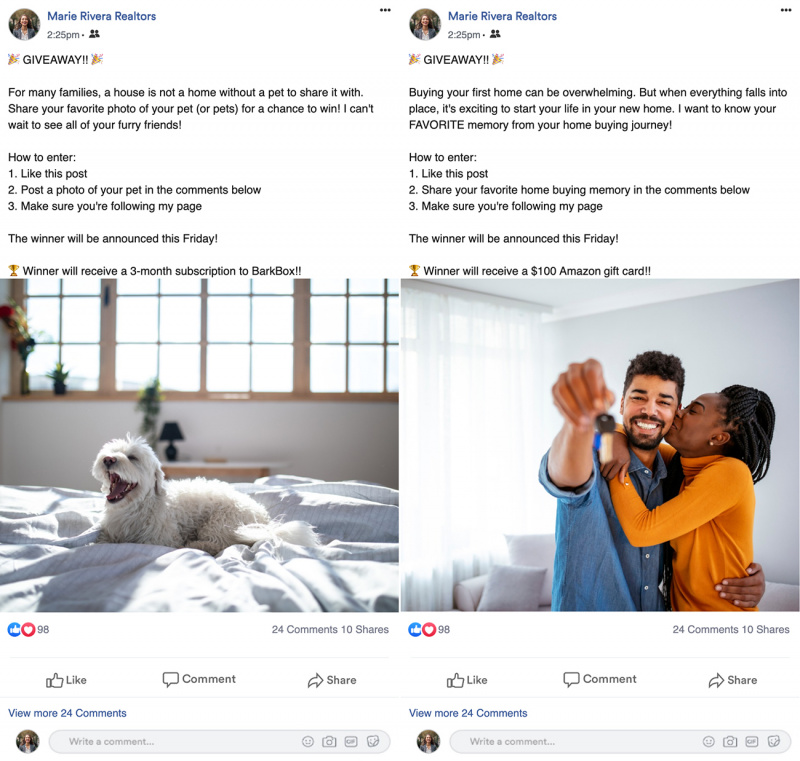Screen dimensions: 800x761
Task: Click the camera icon in the right comment box
Action: point(730,742)
